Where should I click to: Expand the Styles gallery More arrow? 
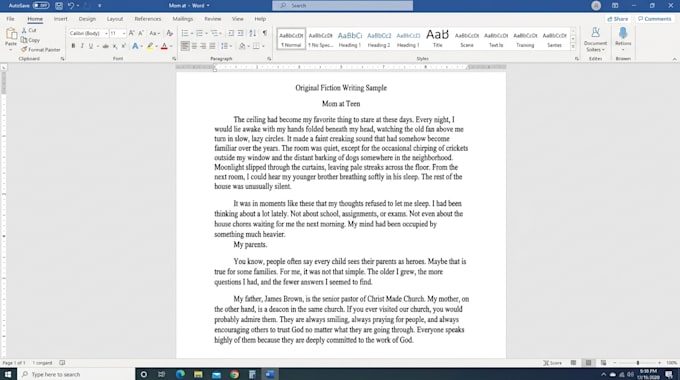point(573,46)
